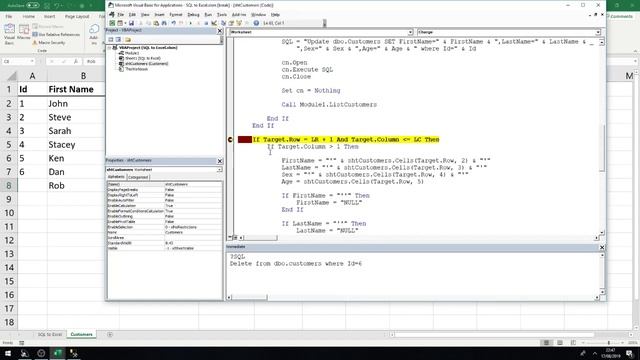This screenshot has height=360, width=640.
Task: Click the Windows Start button
Action: (x=8, y=353)
